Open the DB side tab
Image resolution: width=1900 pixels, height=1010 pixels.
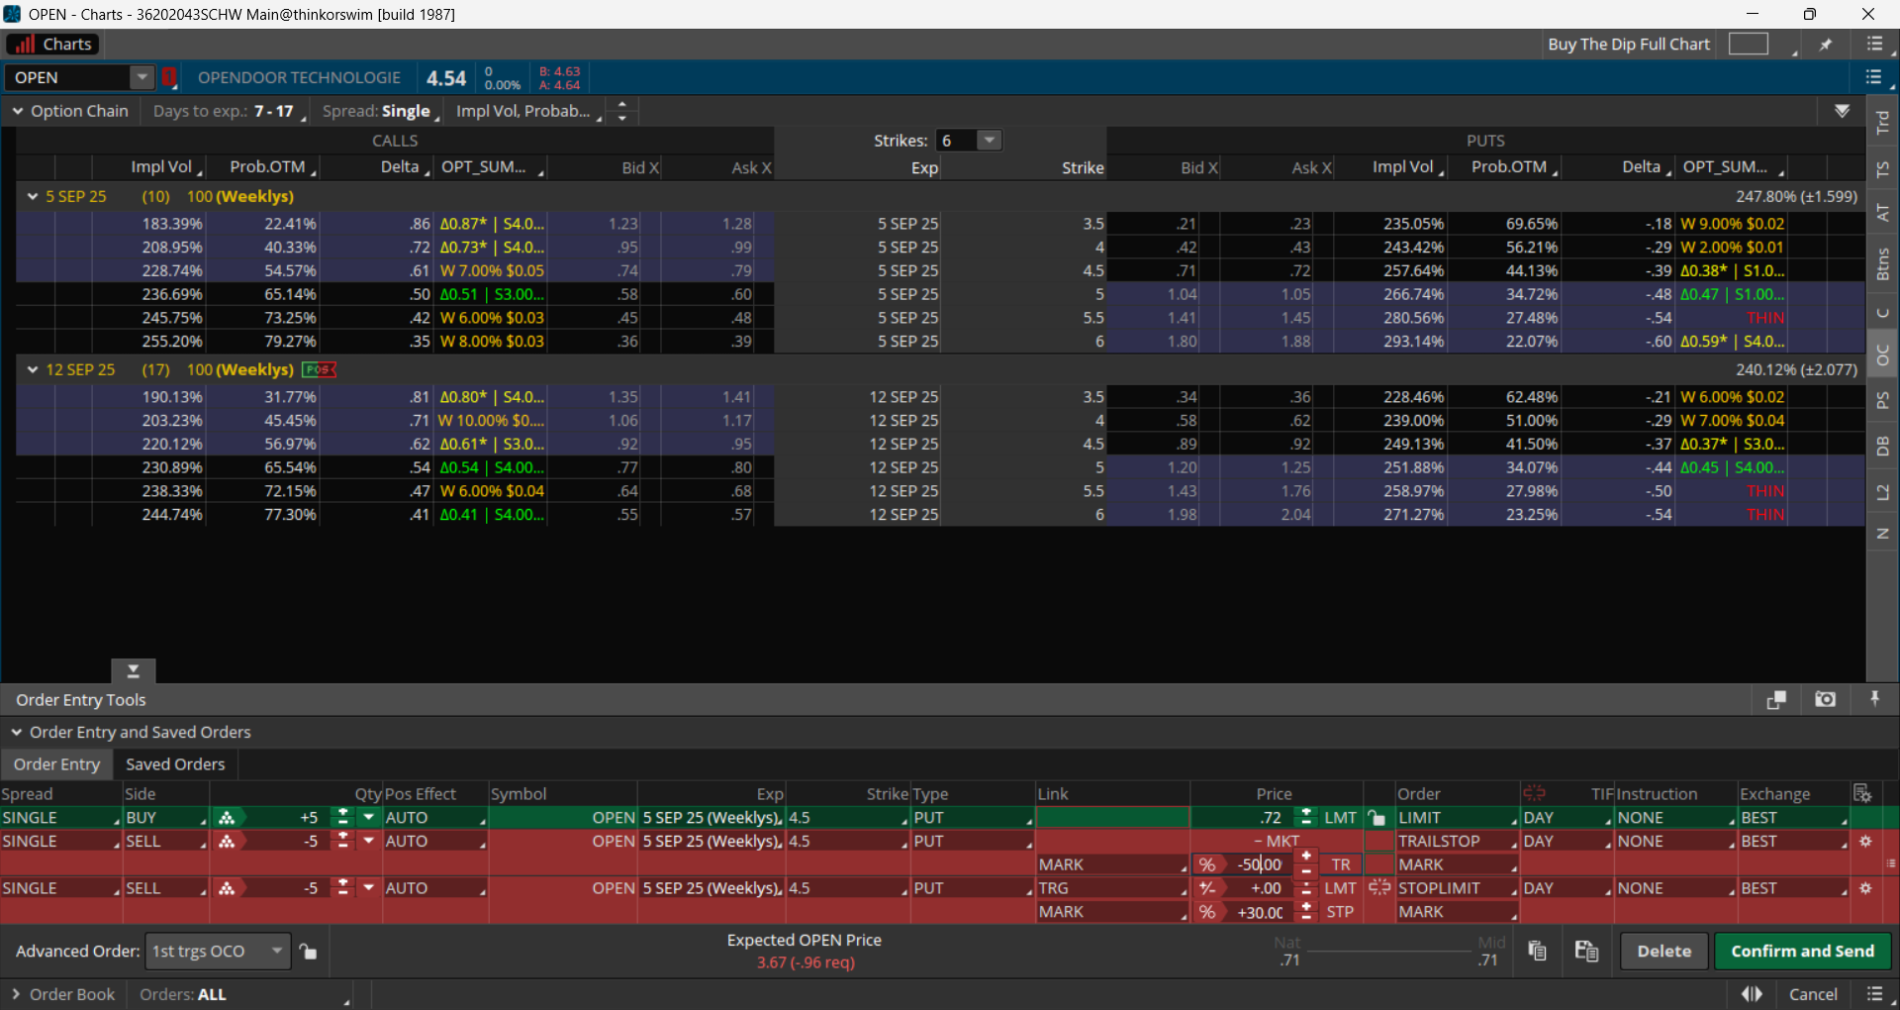point(1883,446)
